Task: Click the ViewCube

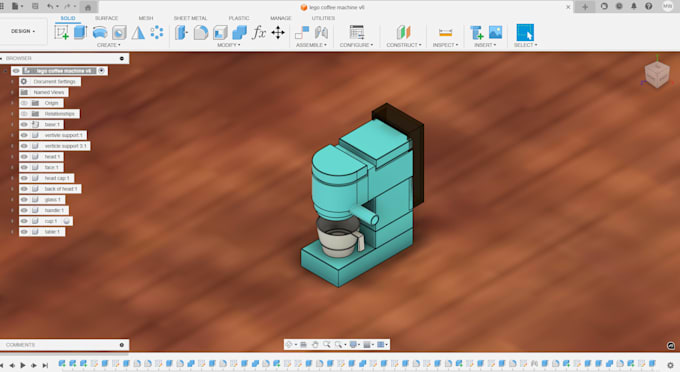Action: pos(657,74)
